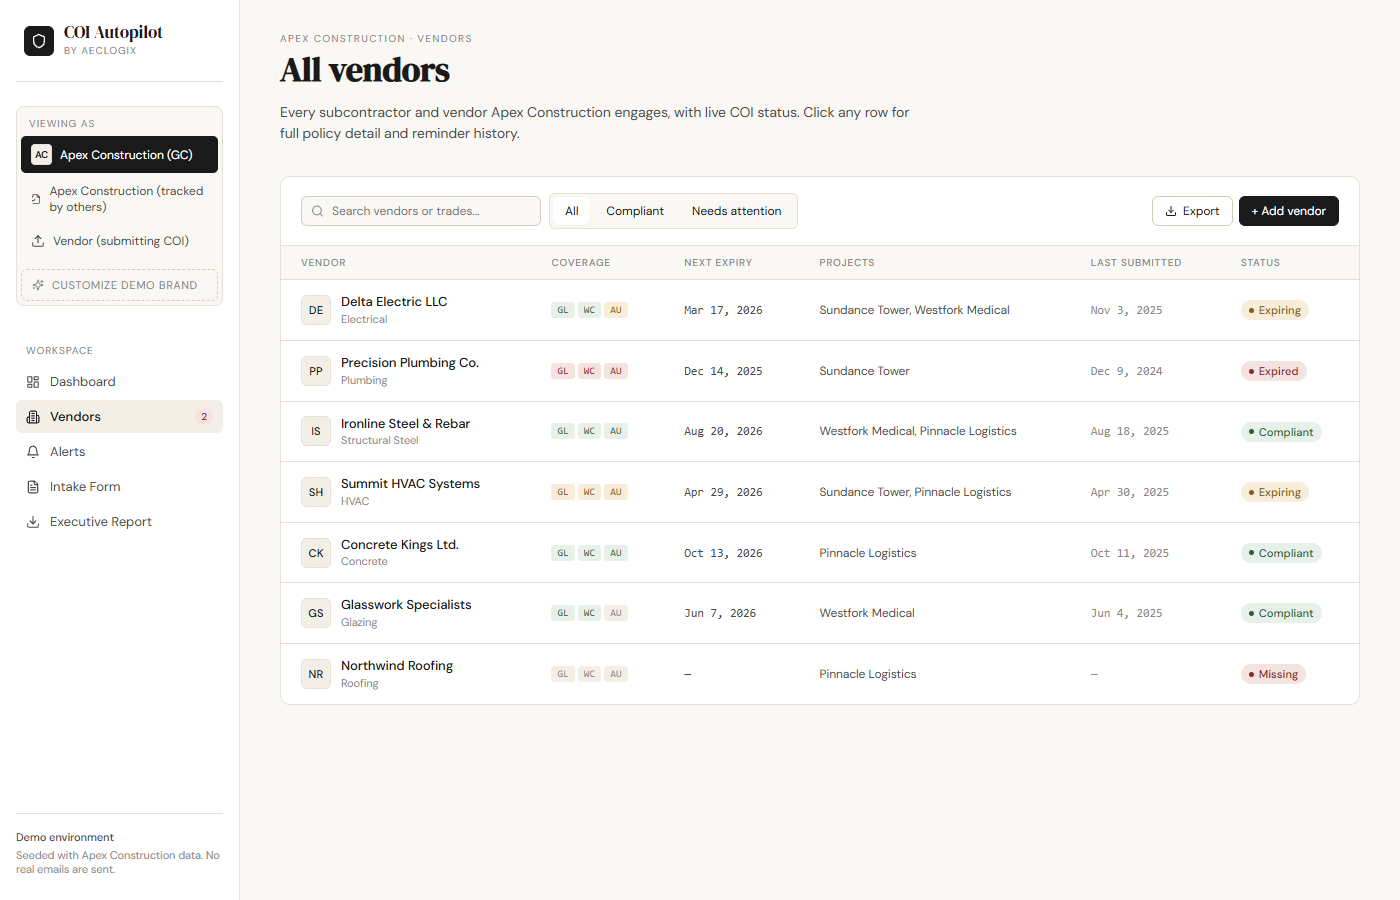The height and width of the screenshot is (900, 1400).
Task: Click the Intake Form document icon
Action: 33,486
